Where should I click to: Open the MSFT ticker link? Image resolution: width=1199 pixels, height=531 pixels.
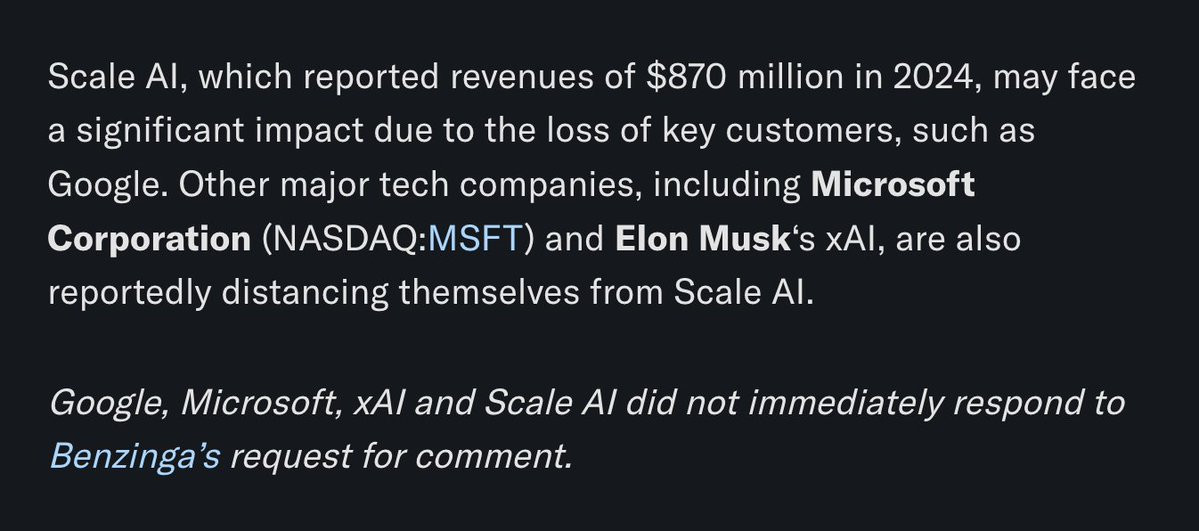474,239
